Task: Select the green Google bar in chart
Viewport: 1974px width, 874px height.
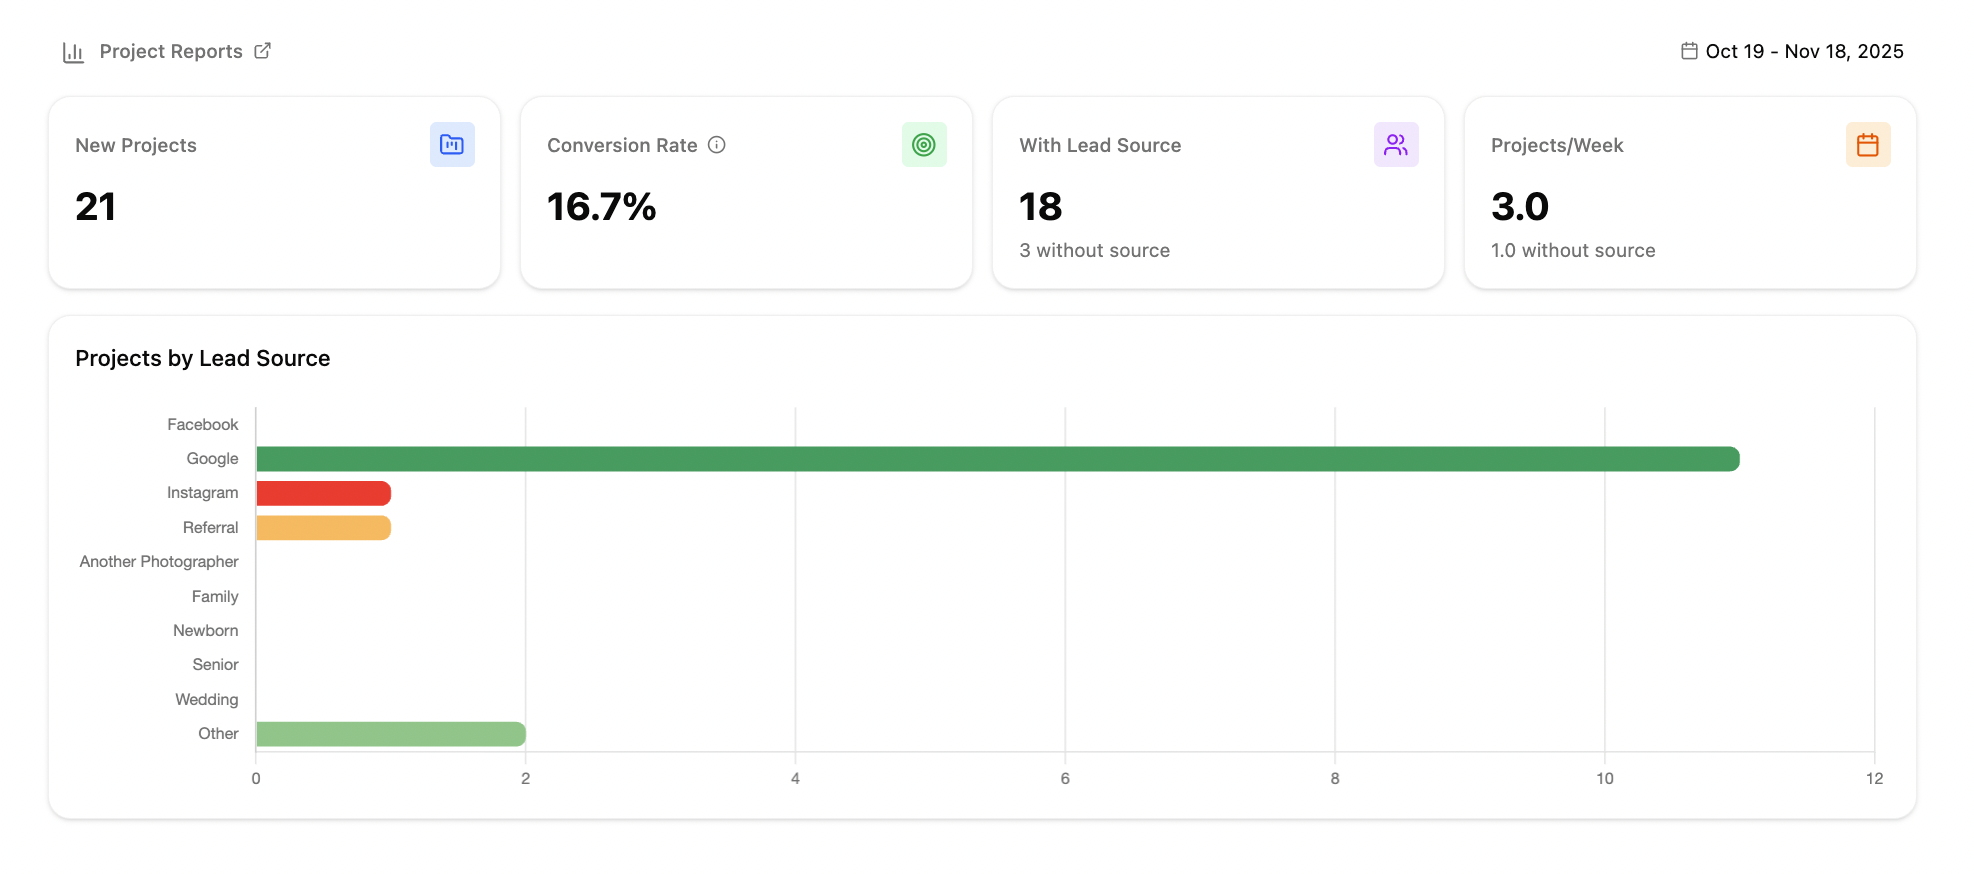Action: click(x=997, y=459)
